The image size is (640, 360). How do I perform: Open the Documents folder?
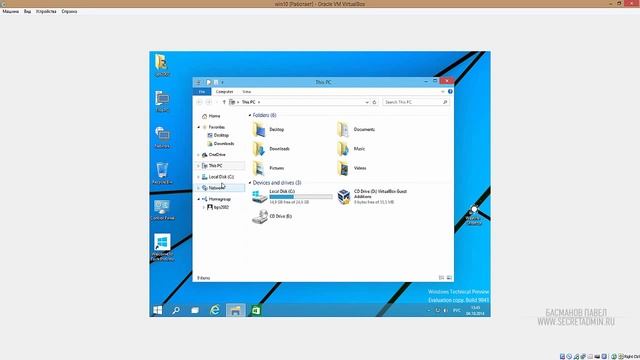[356, 130]
